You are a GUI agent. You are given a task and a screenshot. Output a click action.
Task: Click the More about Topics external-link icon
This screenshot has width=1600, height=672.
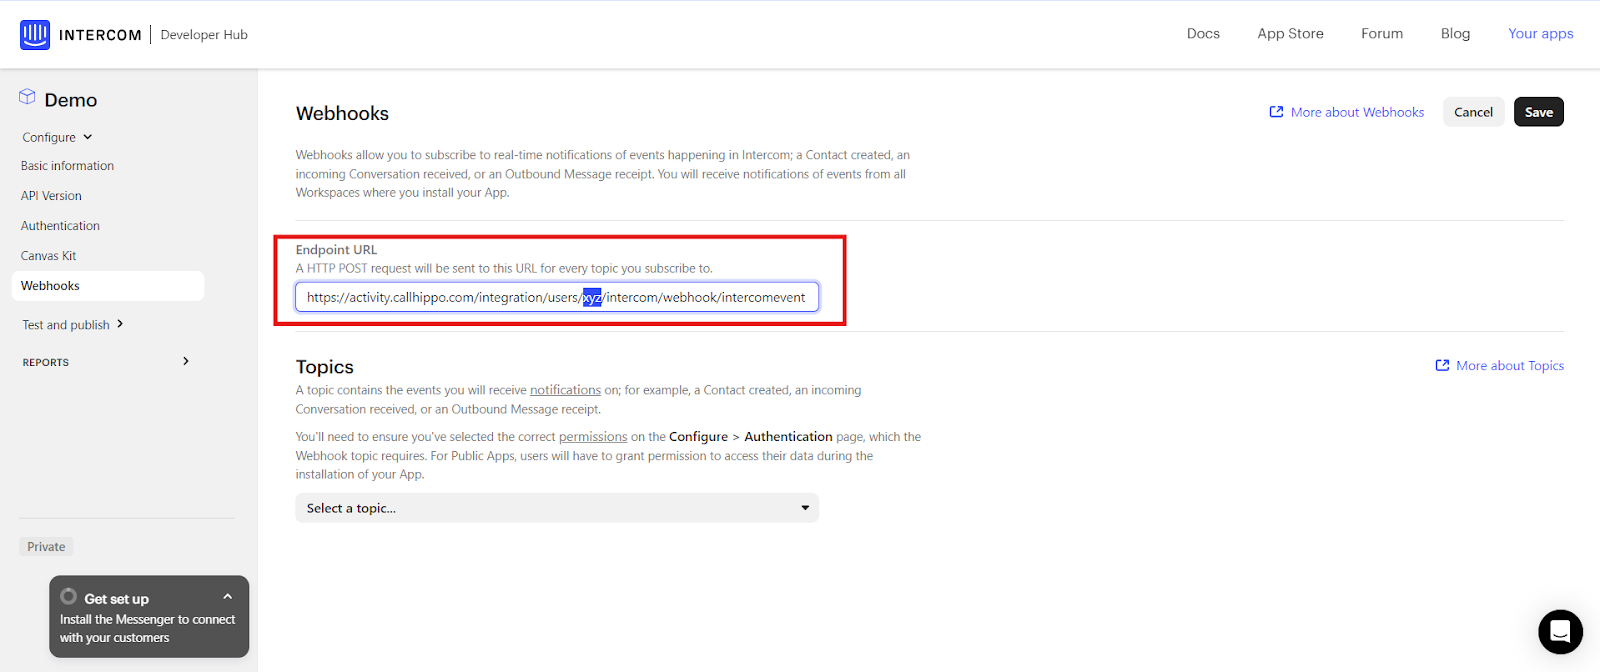click(1442, 366)
